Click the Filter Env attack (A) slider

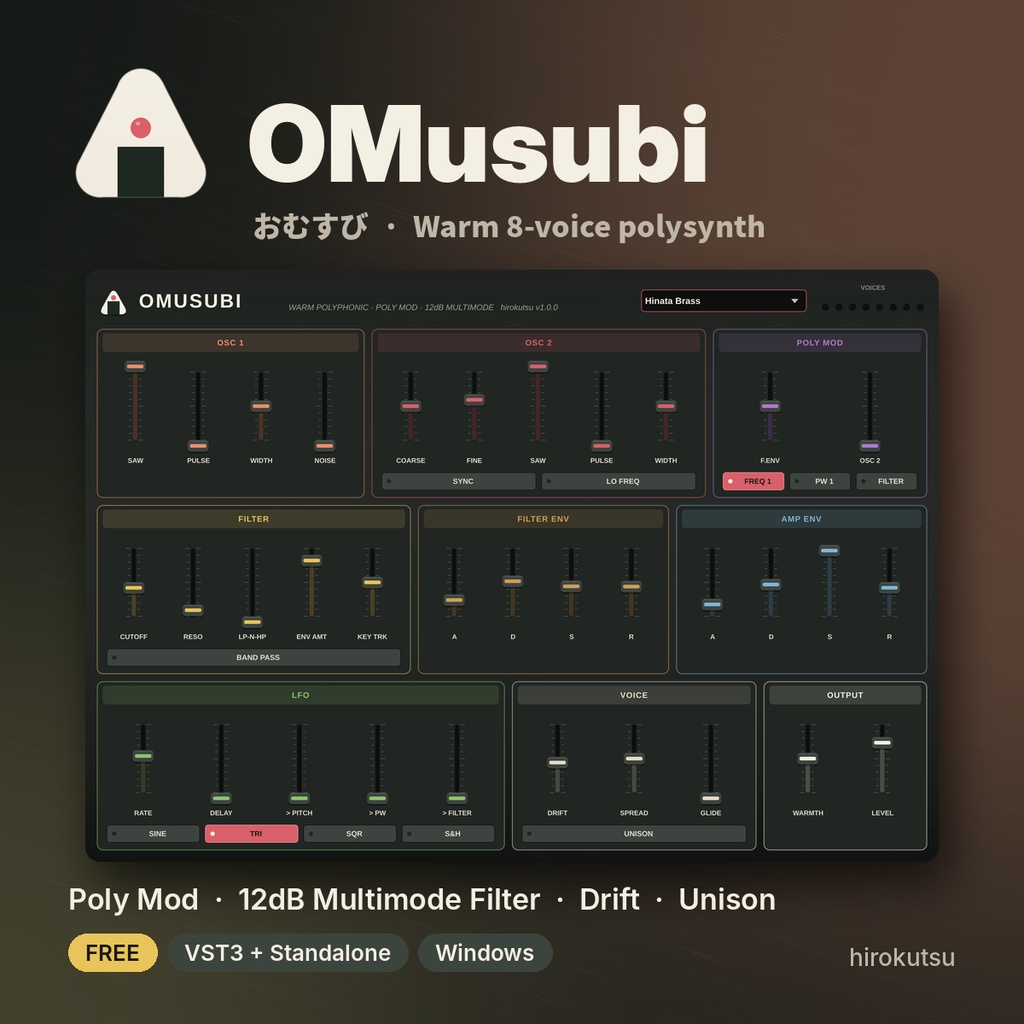454,600
